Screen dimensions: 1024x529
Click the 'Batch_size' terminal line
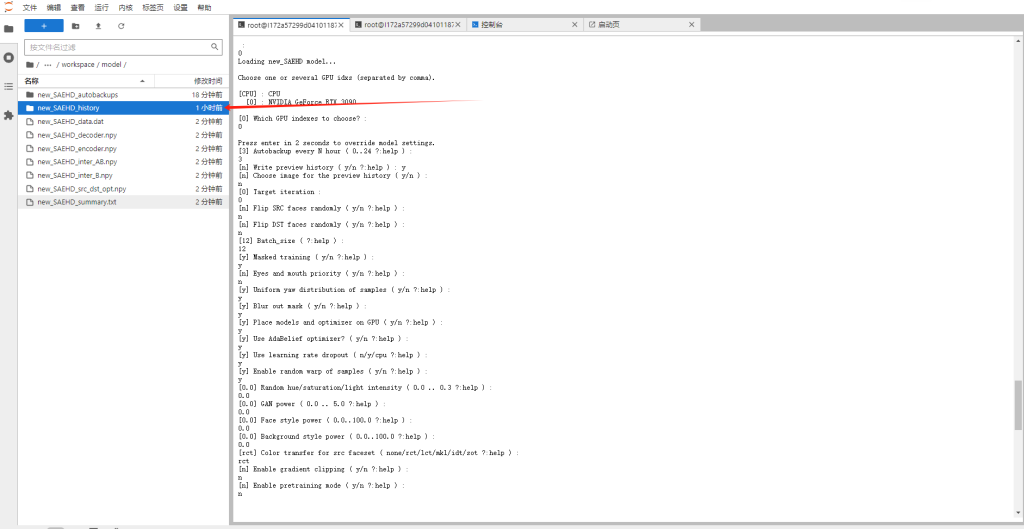293,241
